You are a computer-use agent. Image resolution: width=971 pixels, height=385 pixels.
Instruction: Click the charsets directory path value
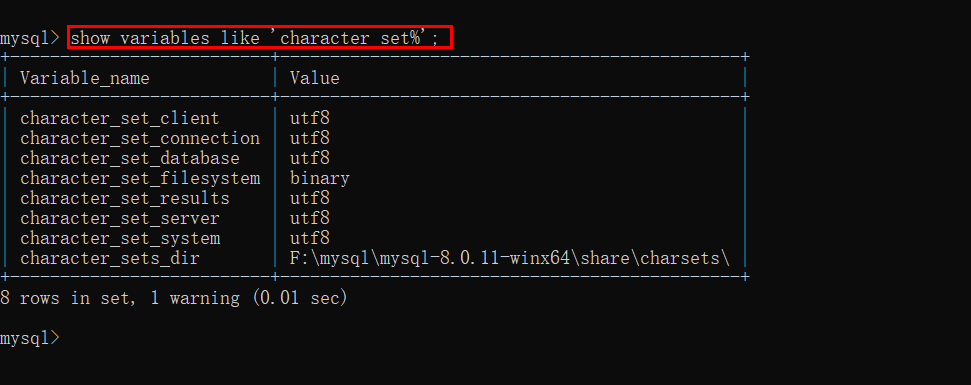[510, 257]
